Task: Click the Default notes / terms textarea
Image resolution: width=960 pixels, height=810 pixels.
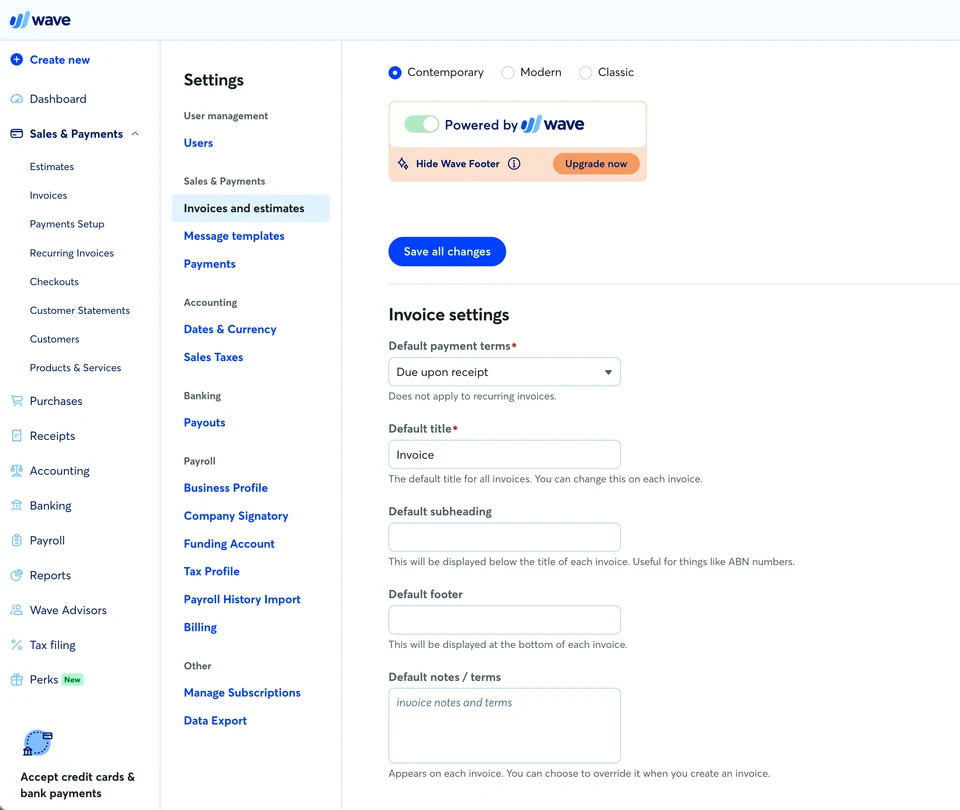Action: point(504,726)
